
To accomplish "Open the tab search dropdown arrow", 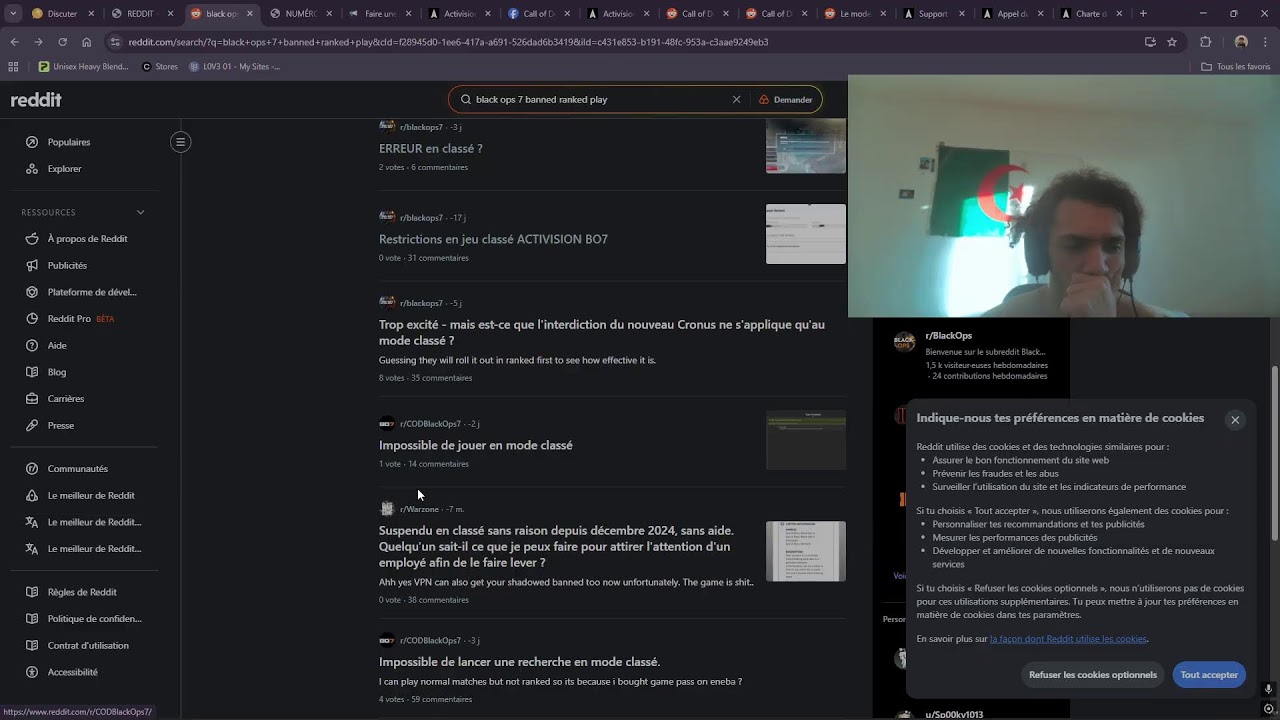I will click(x=14, y=14).
